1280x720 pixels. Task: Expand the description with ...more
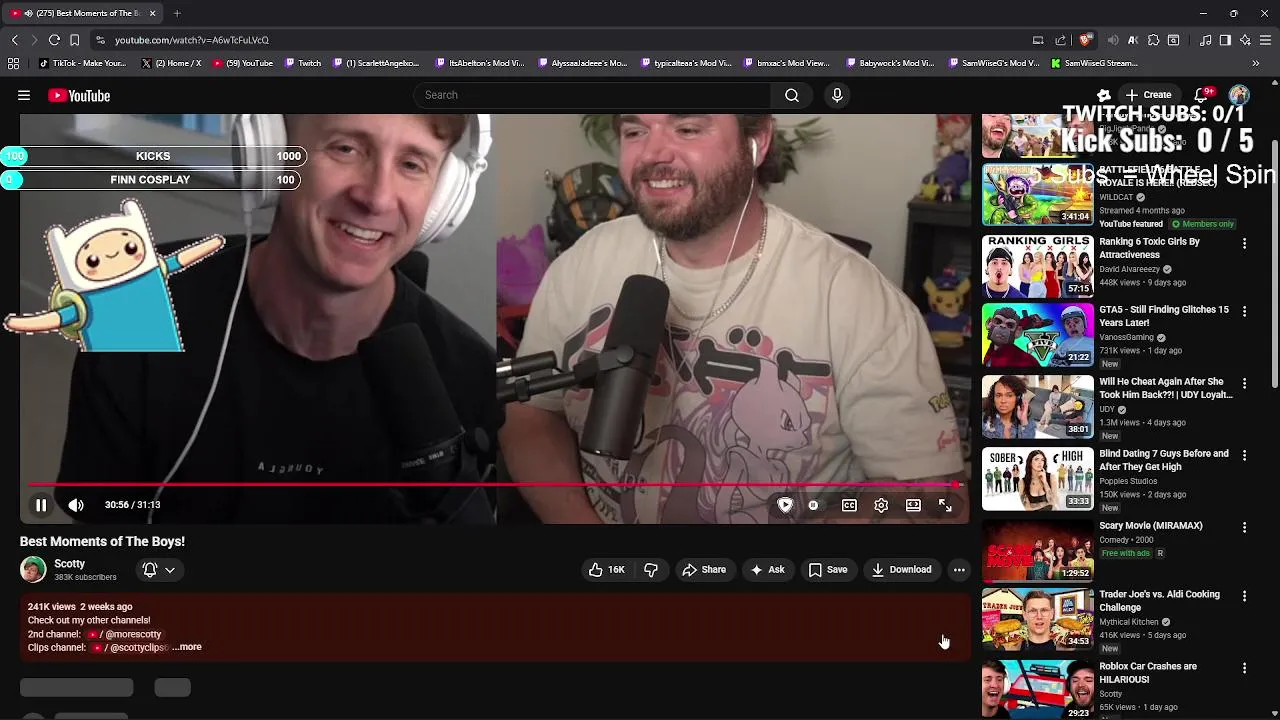187,647
